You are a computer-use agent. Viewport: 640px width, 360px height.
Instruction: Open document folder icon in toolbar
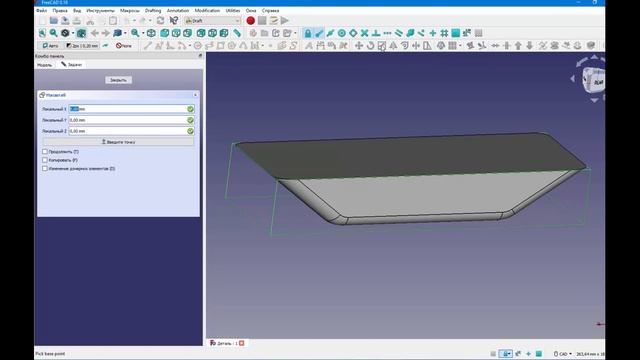point(53,20)
